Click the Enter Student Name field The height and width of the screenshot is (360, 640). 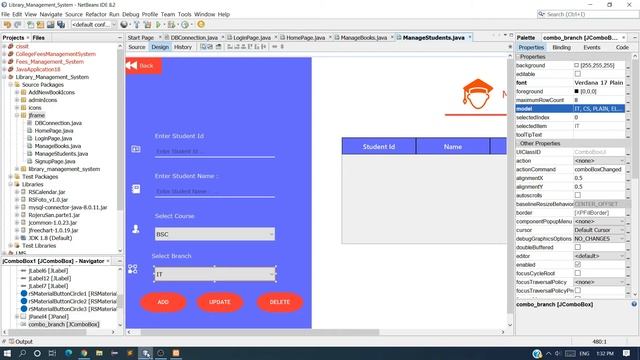[215, 191]
